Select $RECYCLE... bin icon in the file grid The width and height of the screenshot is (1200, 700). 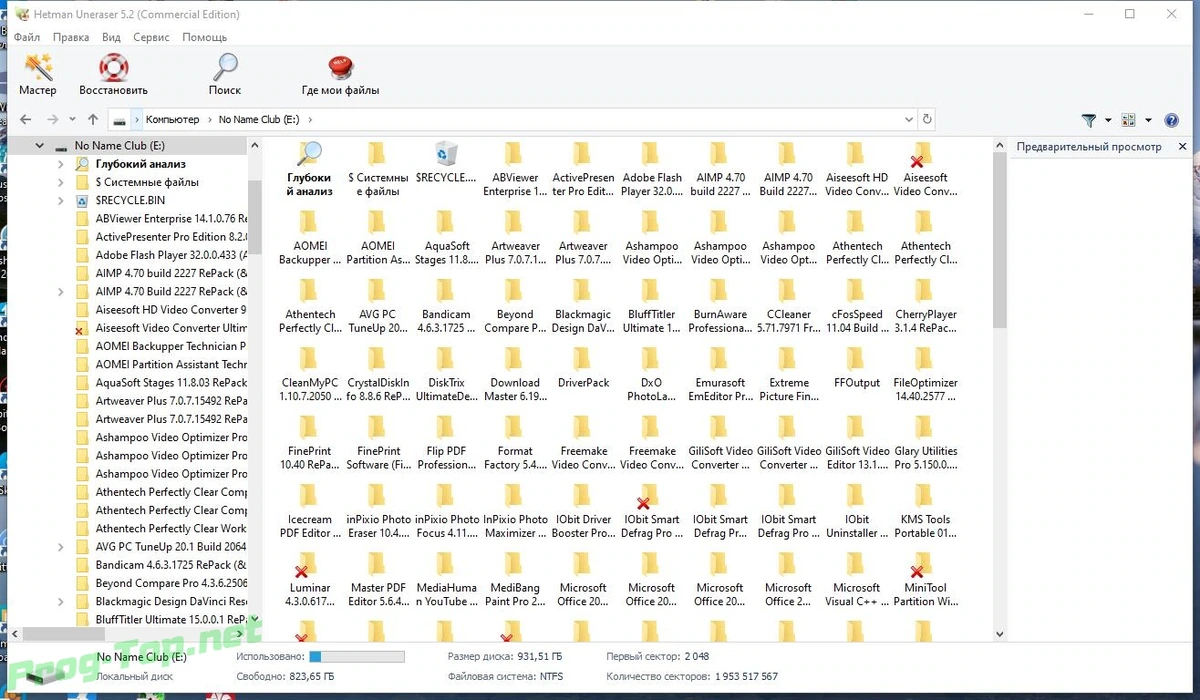446,163
